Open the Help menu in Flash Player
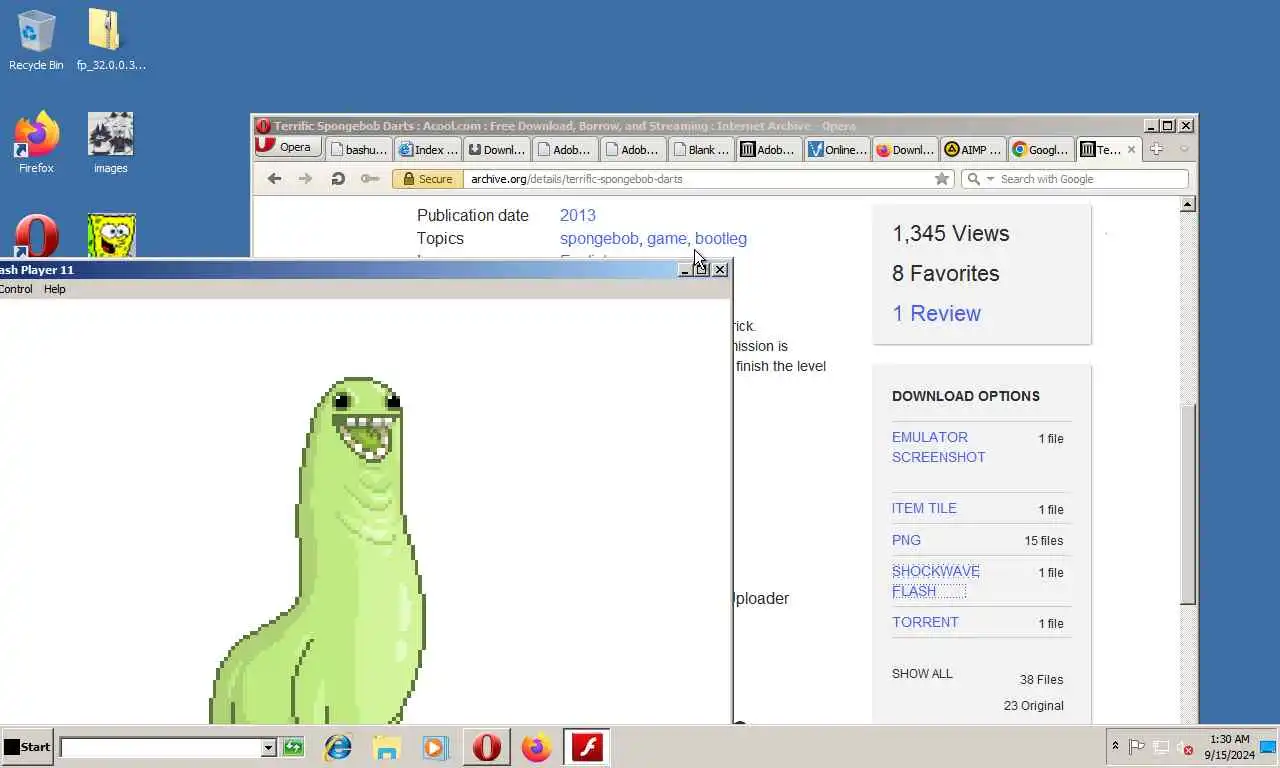The image size is (1280, 768). tap(55, 289)
